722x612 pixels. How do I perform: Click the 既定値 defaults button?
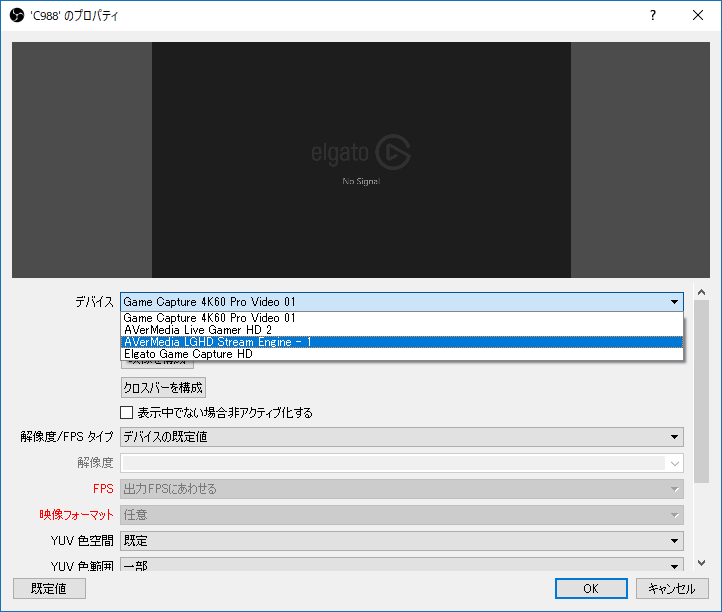tap(49, 589)
